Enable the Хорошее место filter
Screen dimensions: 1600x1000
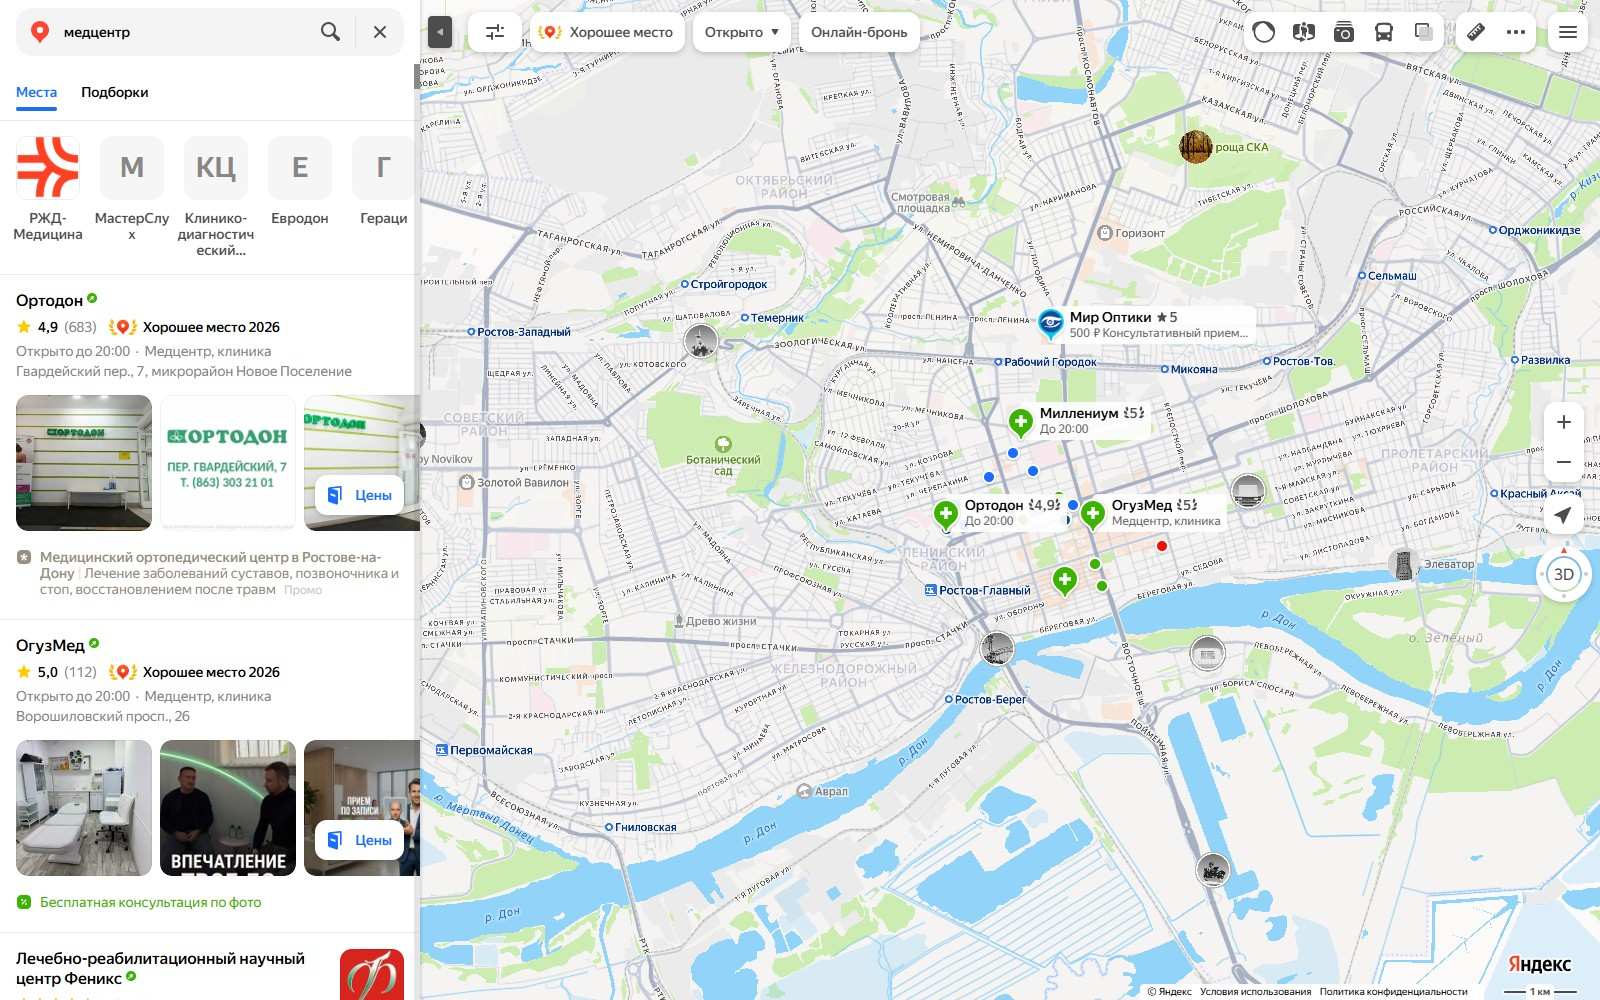pos(607,32)
